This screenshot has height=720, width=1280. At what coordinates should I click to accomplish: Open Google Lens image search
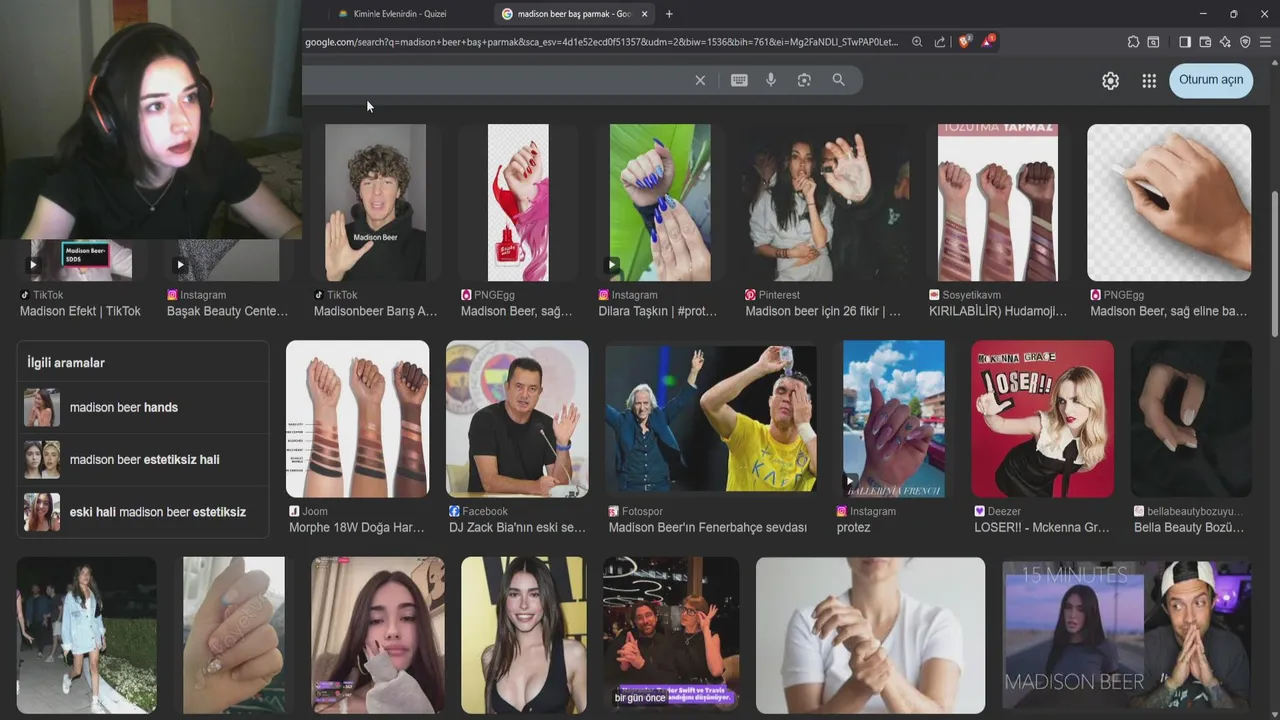[804, 80]
